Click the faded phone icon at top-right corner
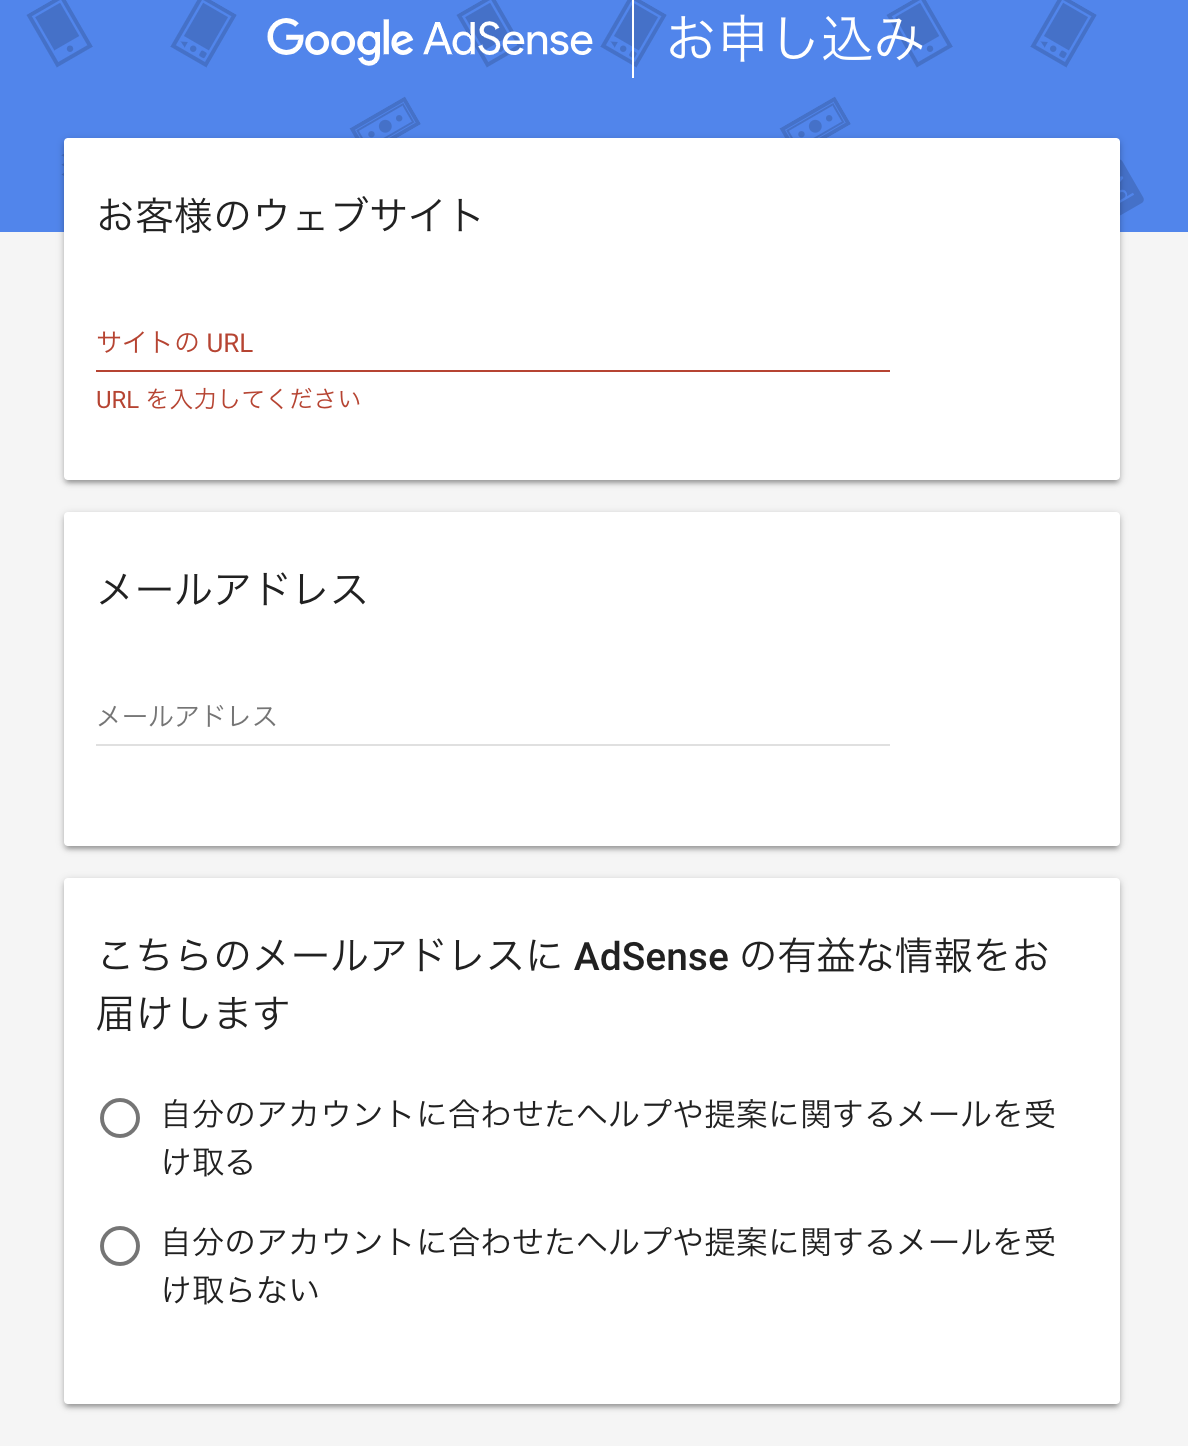The image size is (1188, 1446). point(1063,30)
